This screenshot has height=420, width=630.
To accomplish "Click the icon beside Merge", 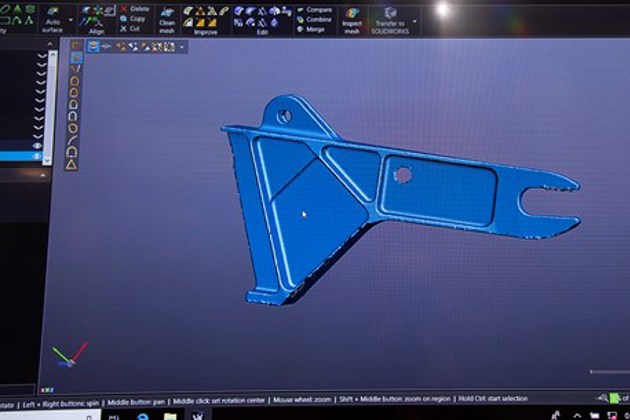I will [x=300, y=29].
